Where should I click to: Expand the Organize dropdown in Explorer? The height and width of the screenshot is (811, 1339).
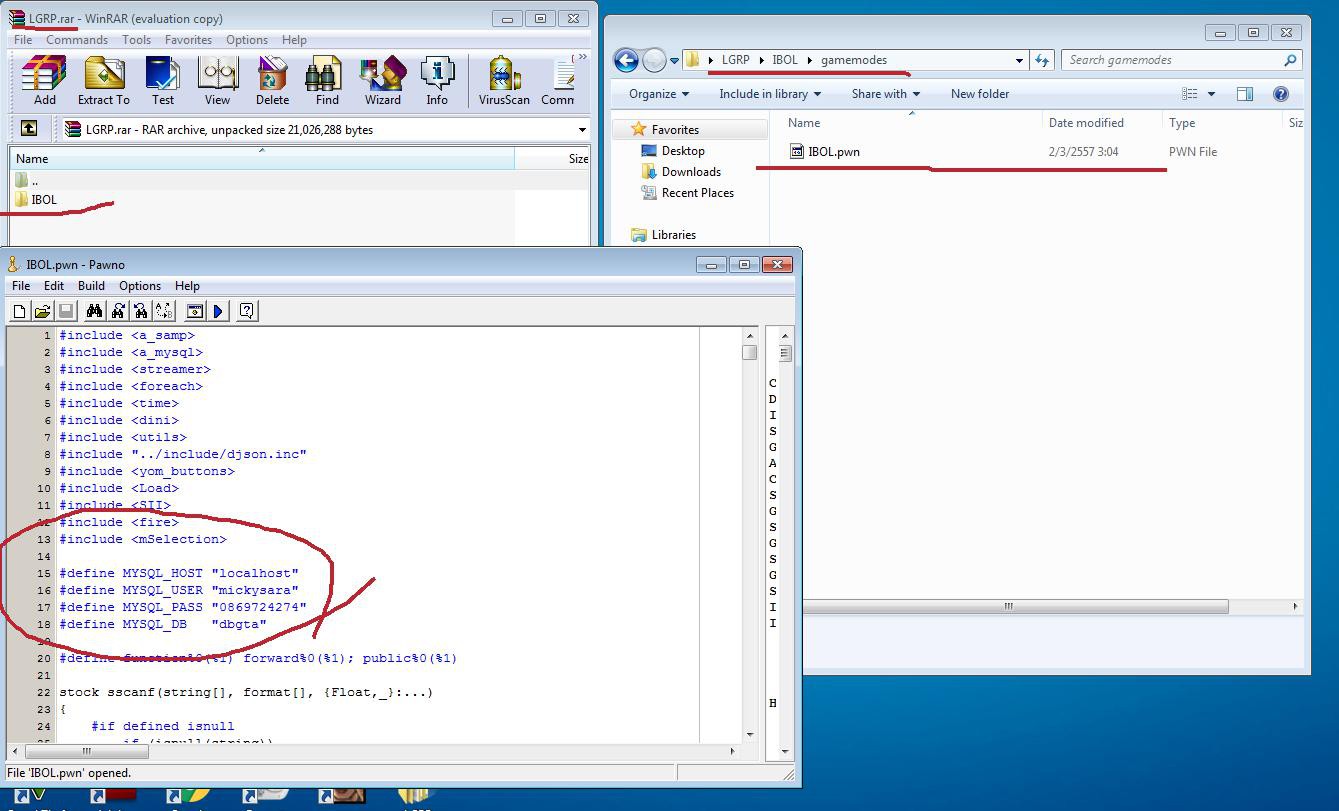click(x=658, y=94)
